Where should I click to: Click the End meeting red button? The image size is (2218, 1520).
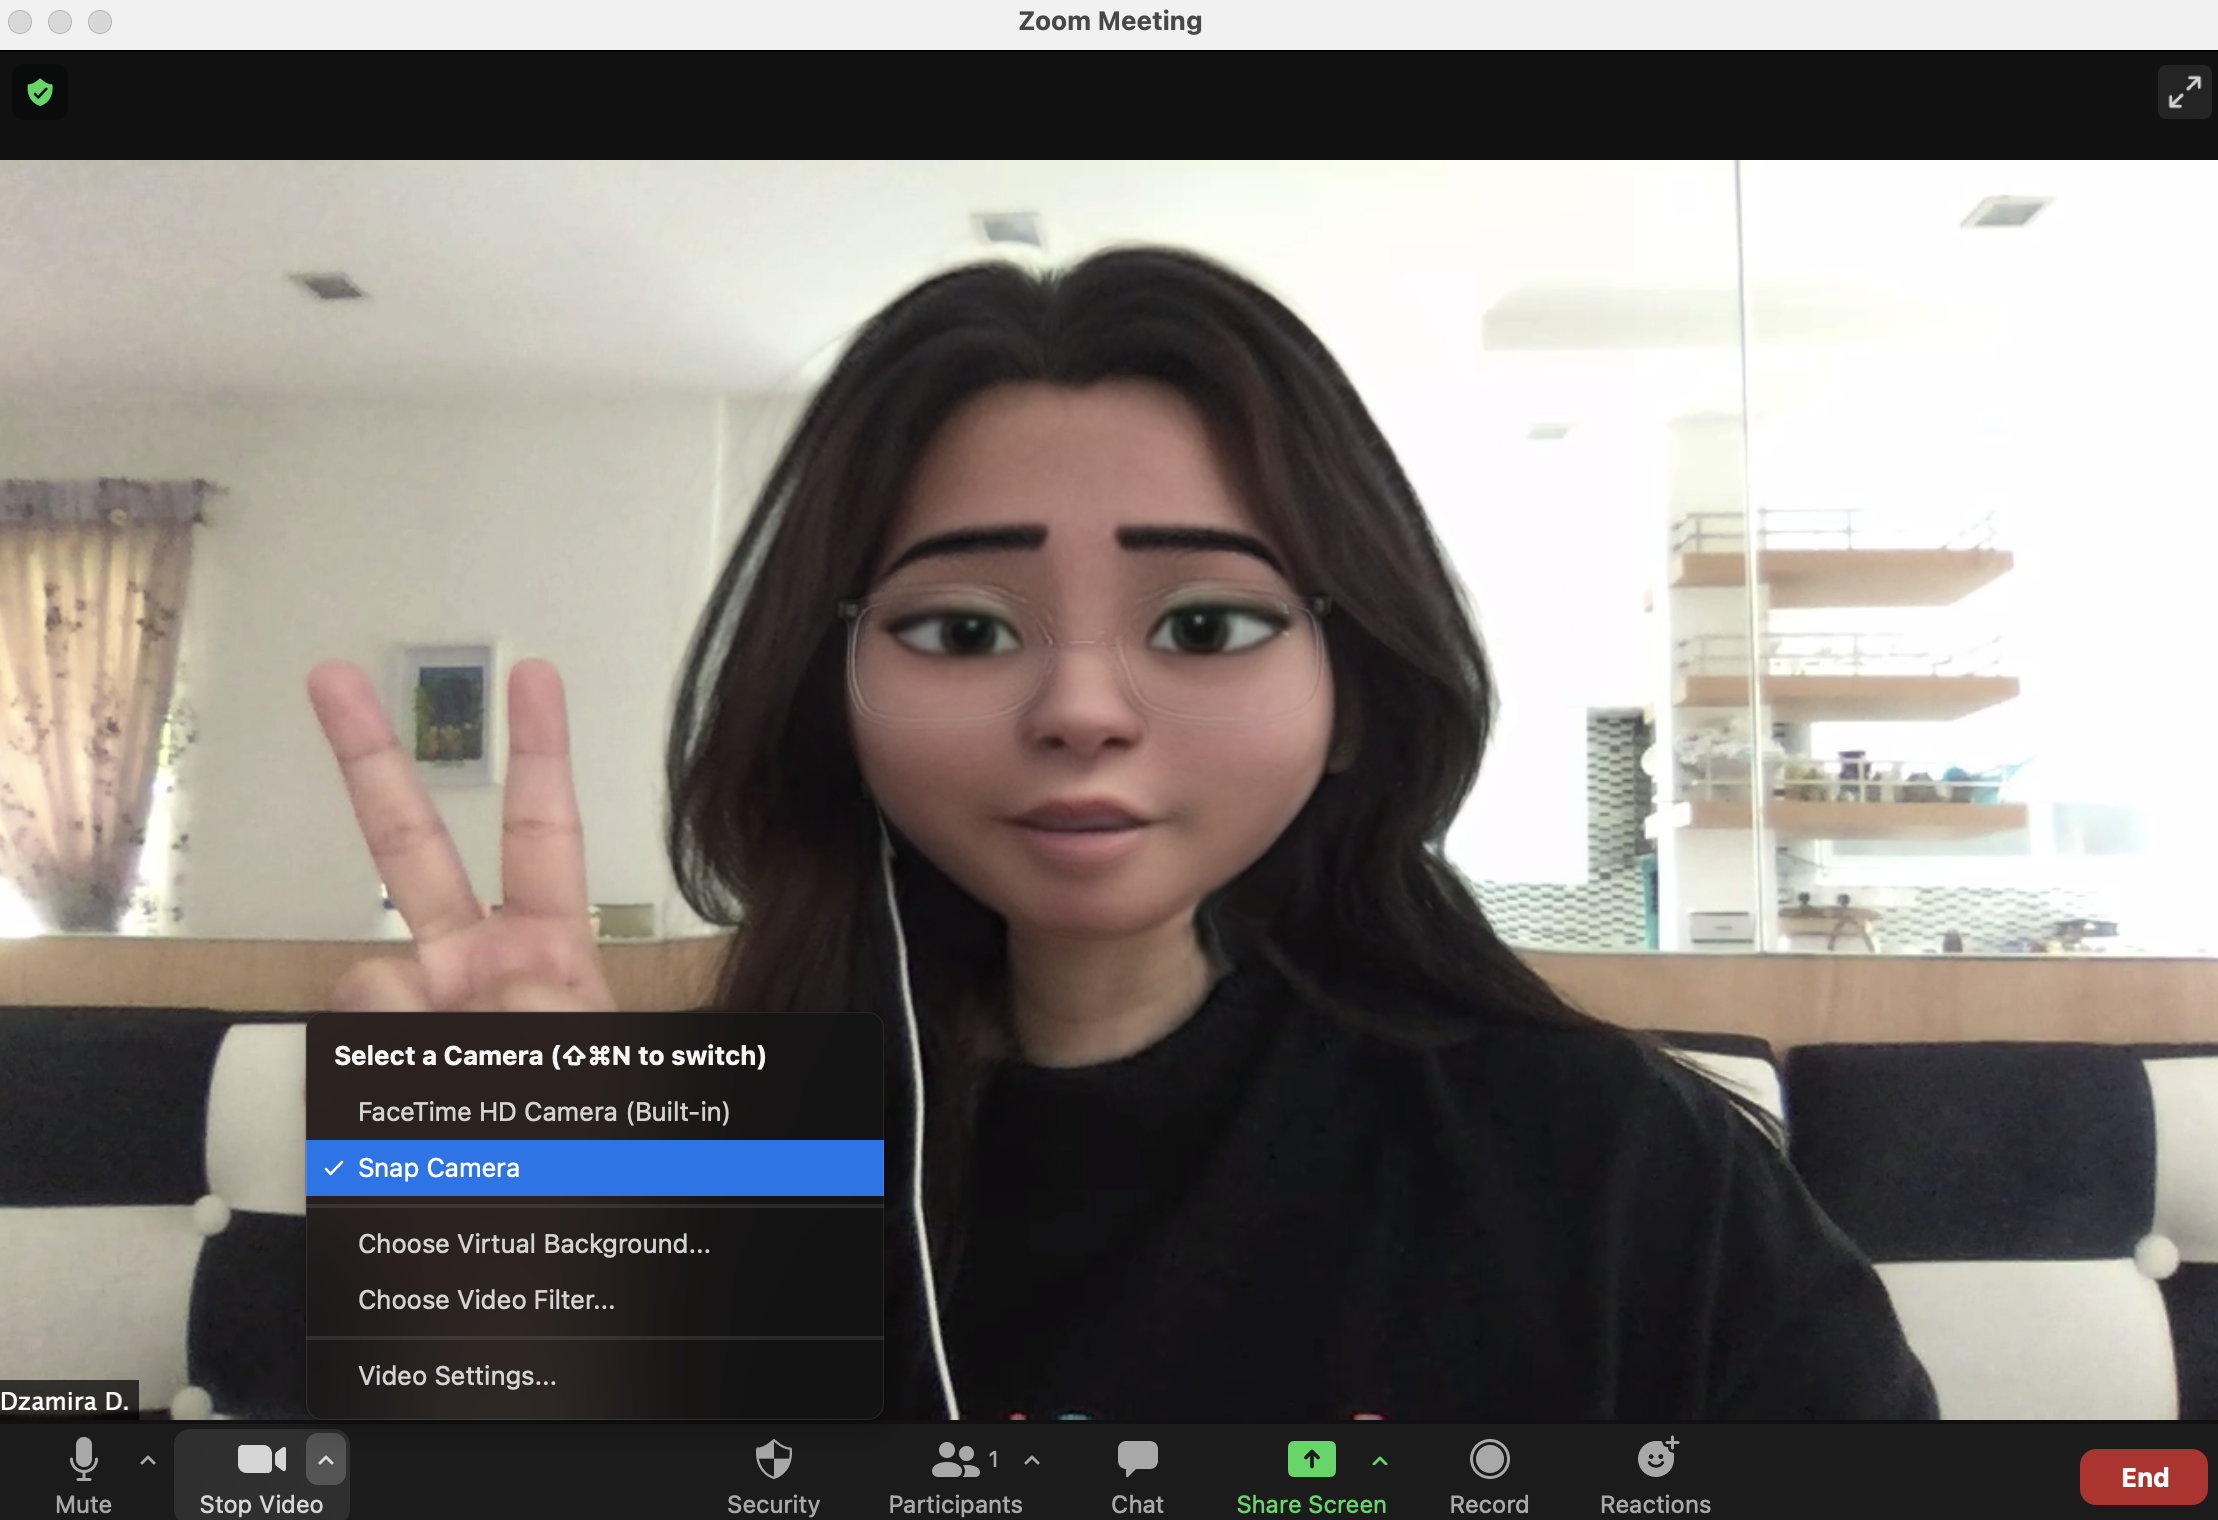[2144, 1476]
